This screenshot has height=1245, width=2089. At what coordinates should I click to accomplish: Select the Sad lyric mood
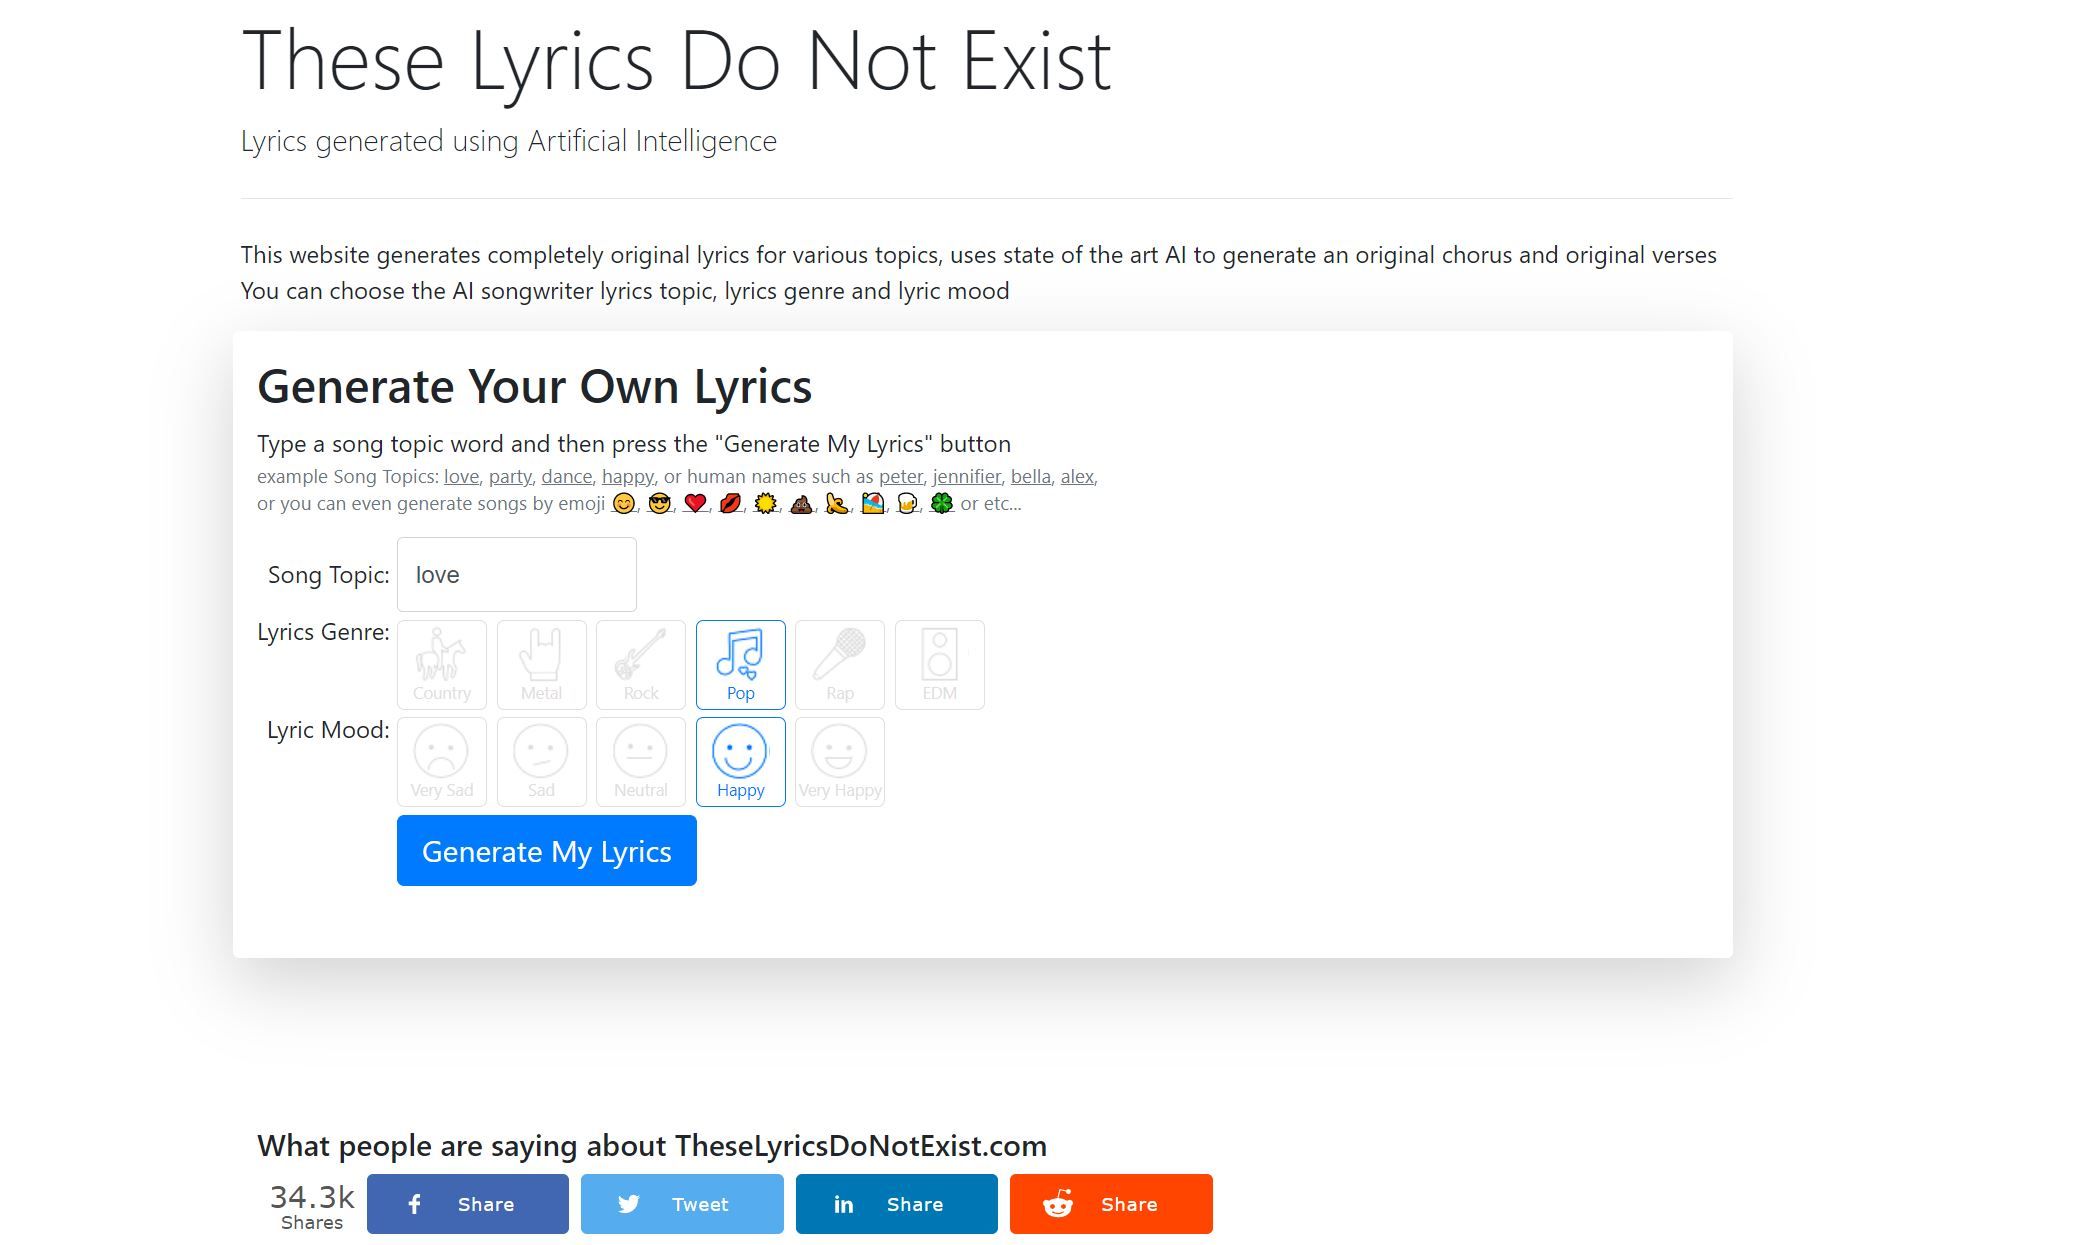coord(541,761)
